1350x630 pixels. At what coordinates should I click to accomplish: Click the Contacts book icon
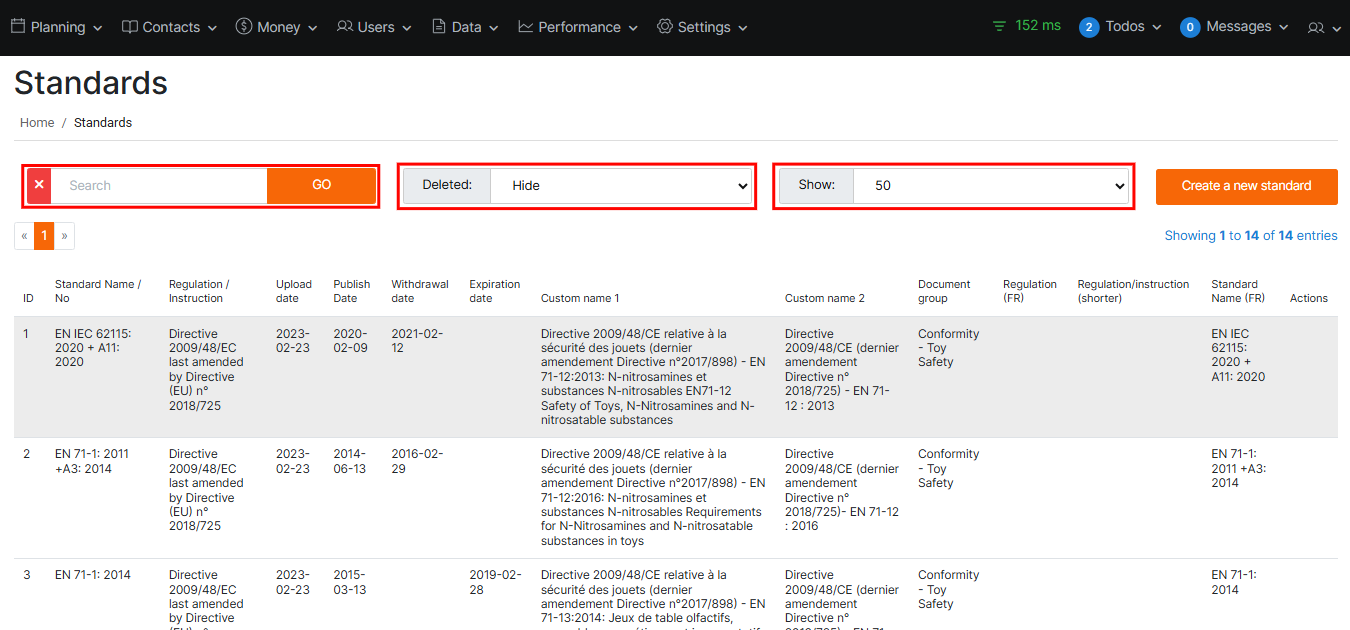point(130,27)
